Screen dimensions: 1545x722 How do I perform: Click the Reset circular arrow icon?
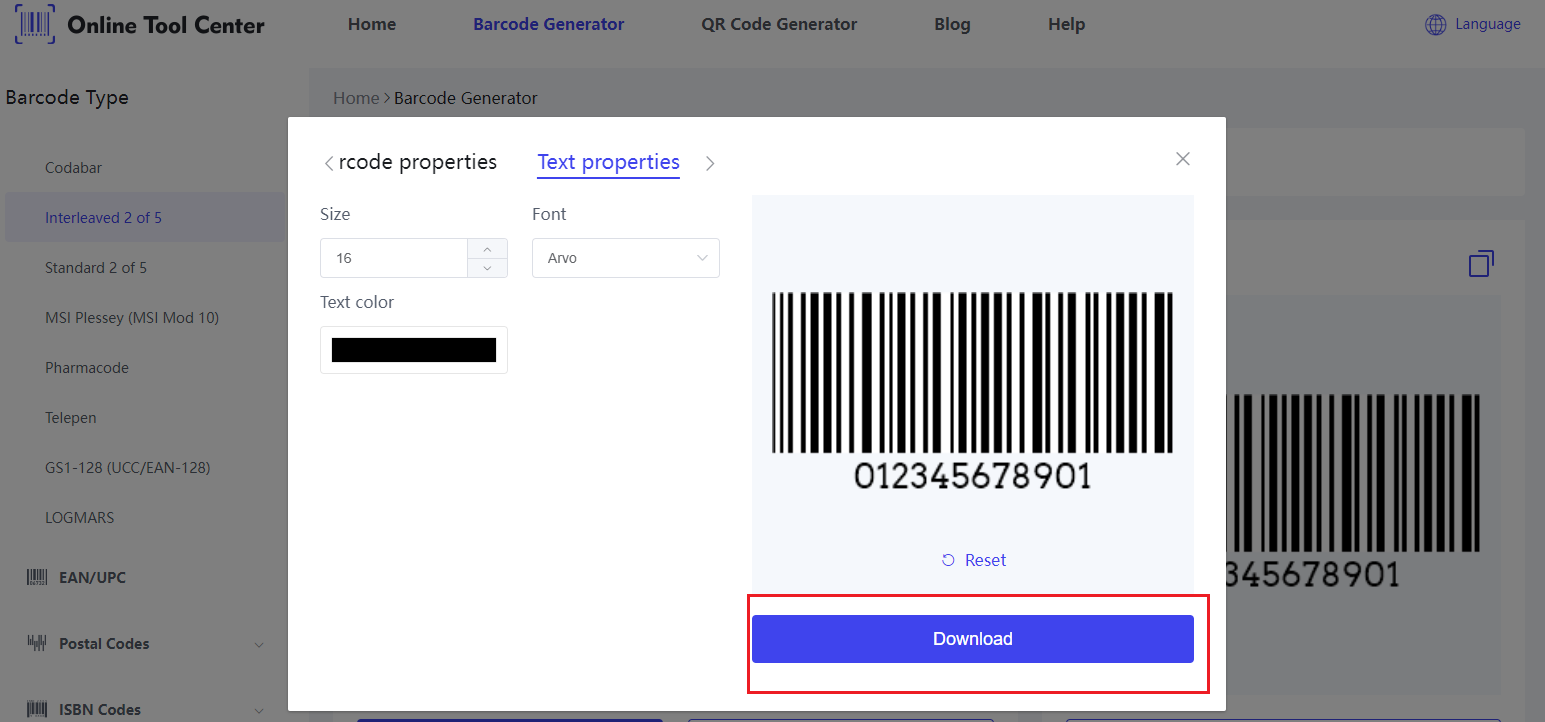coord(948,560)
